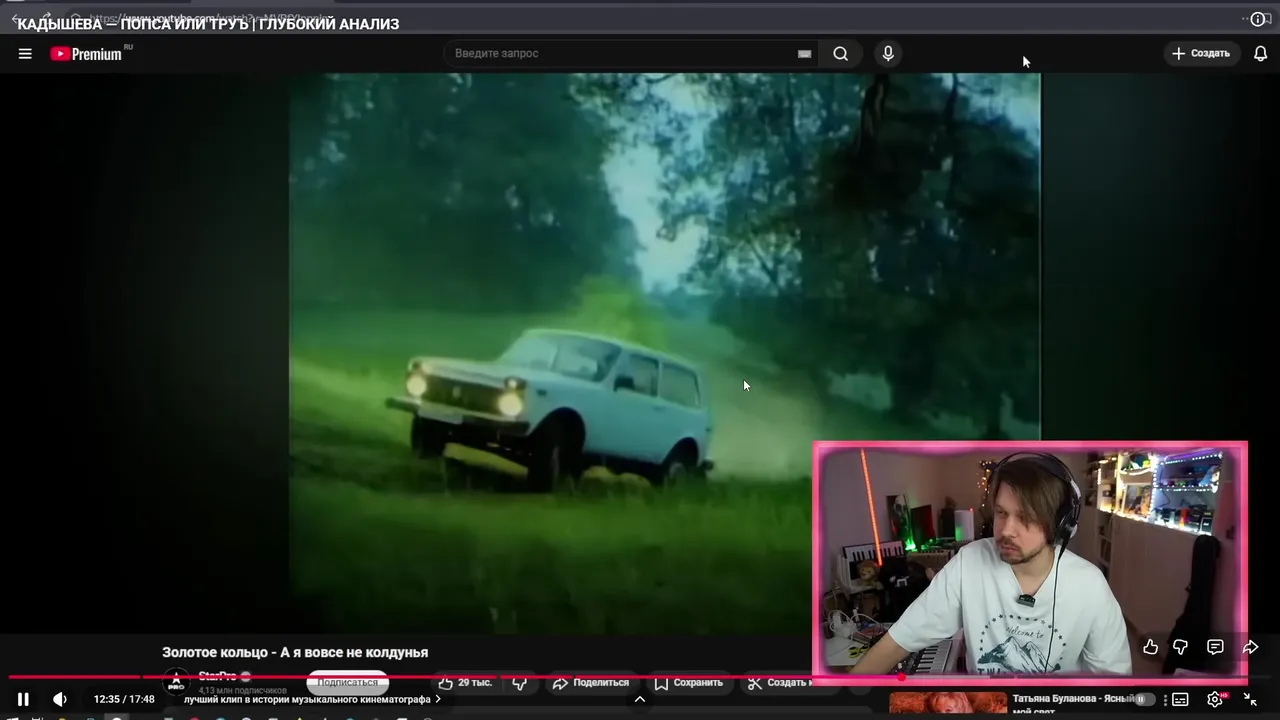Exit fullscreen mode

coord(1250,699)
